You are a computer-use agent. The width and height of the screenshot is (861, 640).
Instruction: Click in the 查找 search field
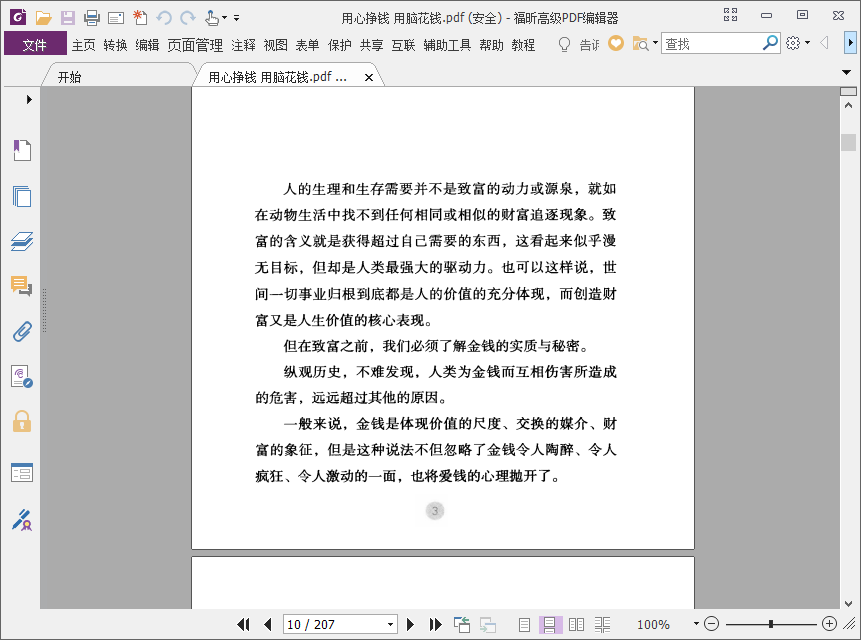coord(712,43)
